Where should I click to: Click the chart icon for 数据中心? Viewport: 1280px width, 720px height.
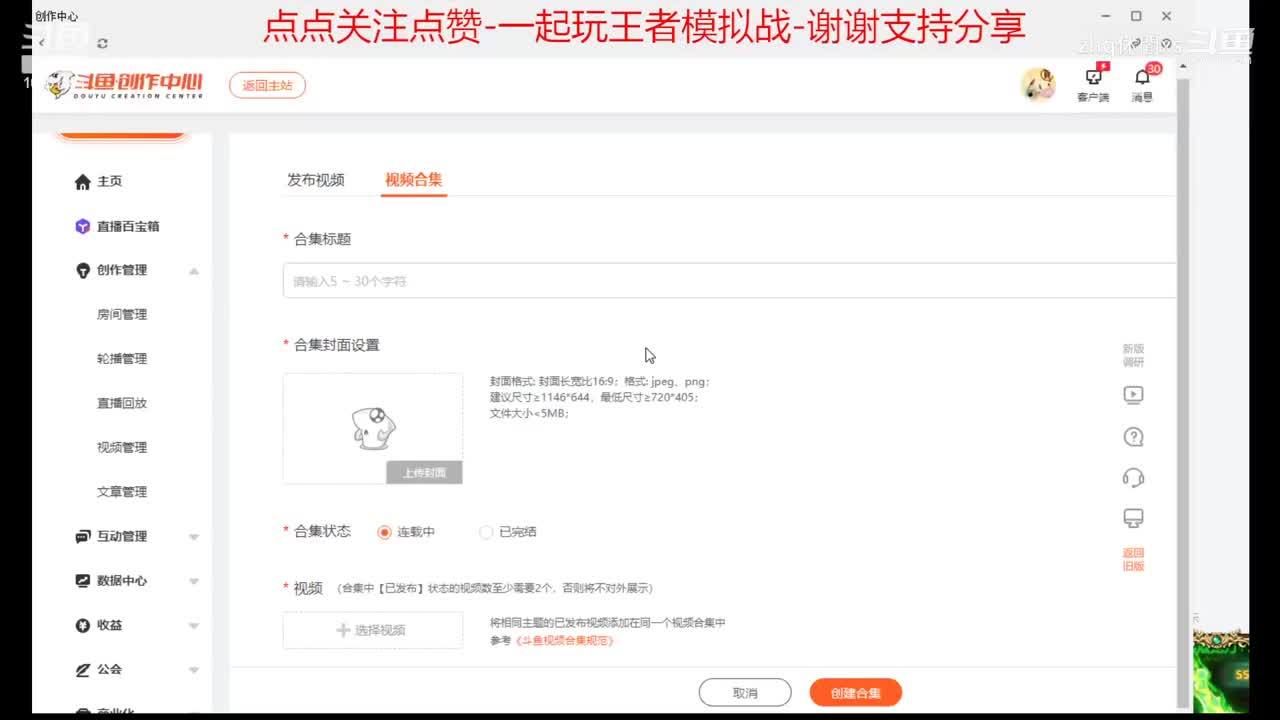(83, 580)
